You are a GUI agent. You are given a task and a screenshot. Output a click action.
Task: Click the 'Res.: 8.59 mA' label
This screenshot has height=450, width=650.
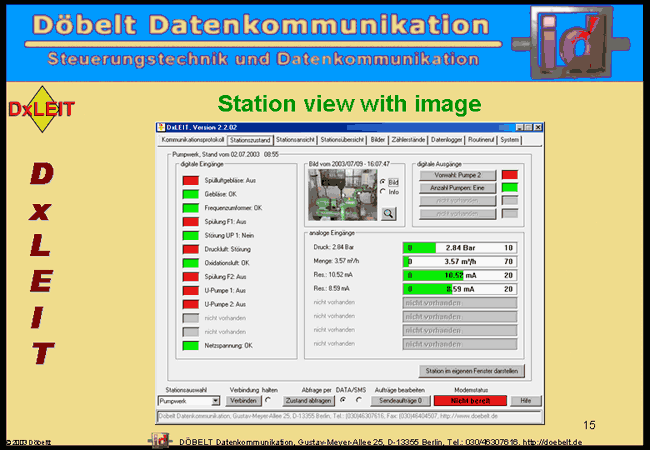331,288
